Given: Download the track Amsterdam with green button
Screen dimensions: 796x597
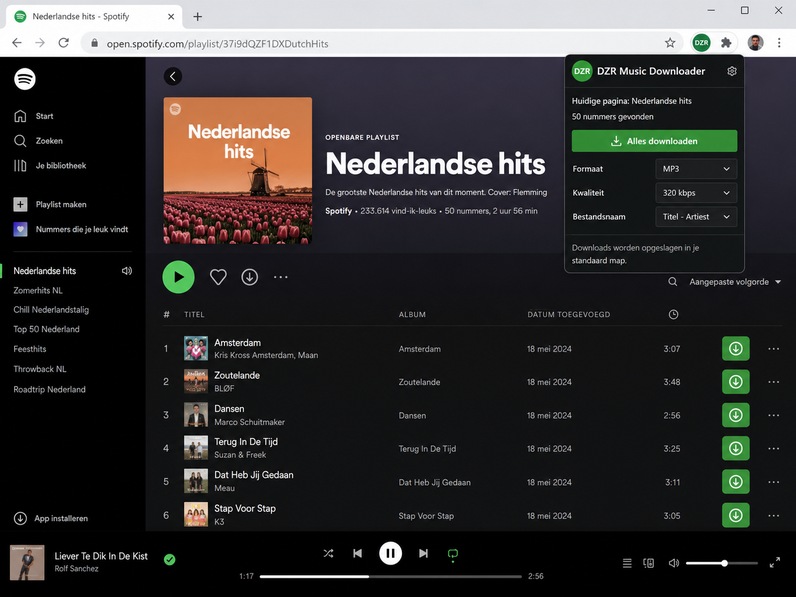Looking at the screenshot, I should [736, 349].
